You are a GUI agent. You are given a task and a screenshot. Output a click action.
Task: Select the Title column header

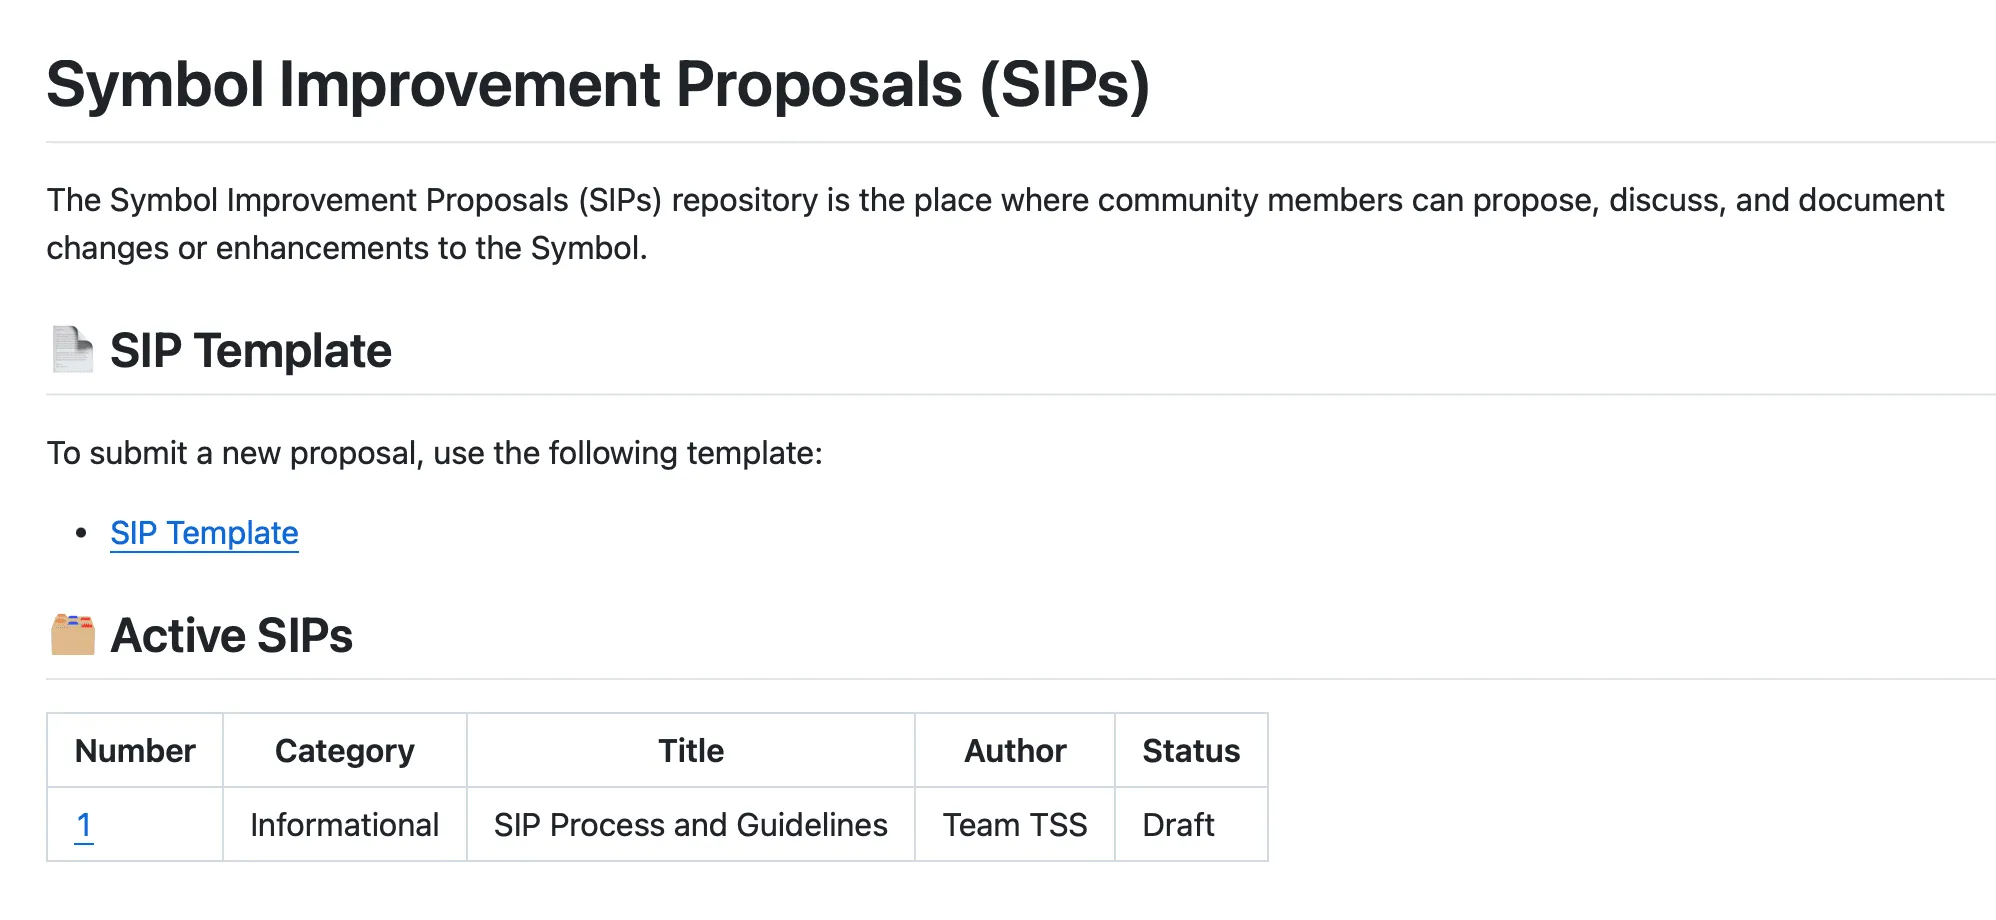[690, 750]
